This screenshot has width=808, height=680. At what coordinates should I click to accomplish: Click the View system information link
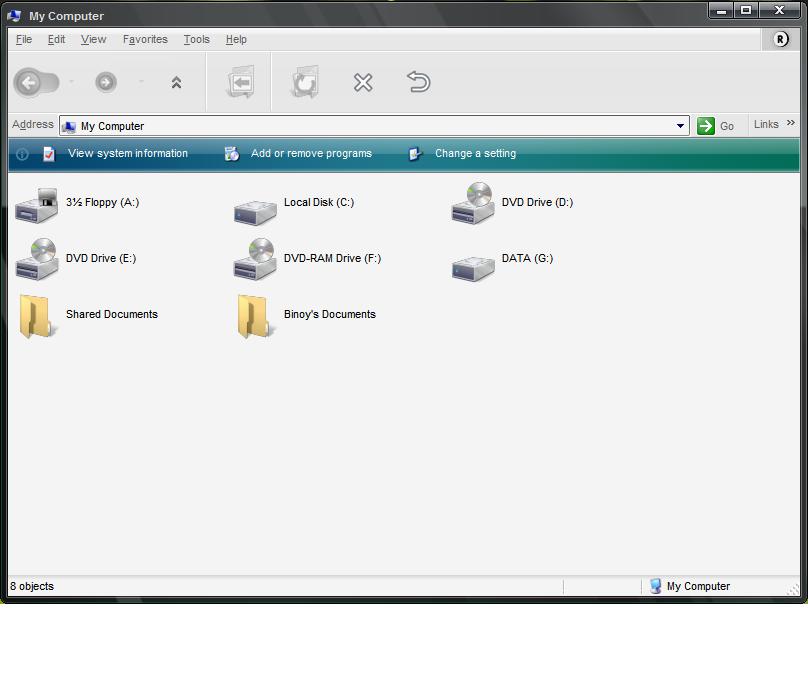click(x=127, y=154)
